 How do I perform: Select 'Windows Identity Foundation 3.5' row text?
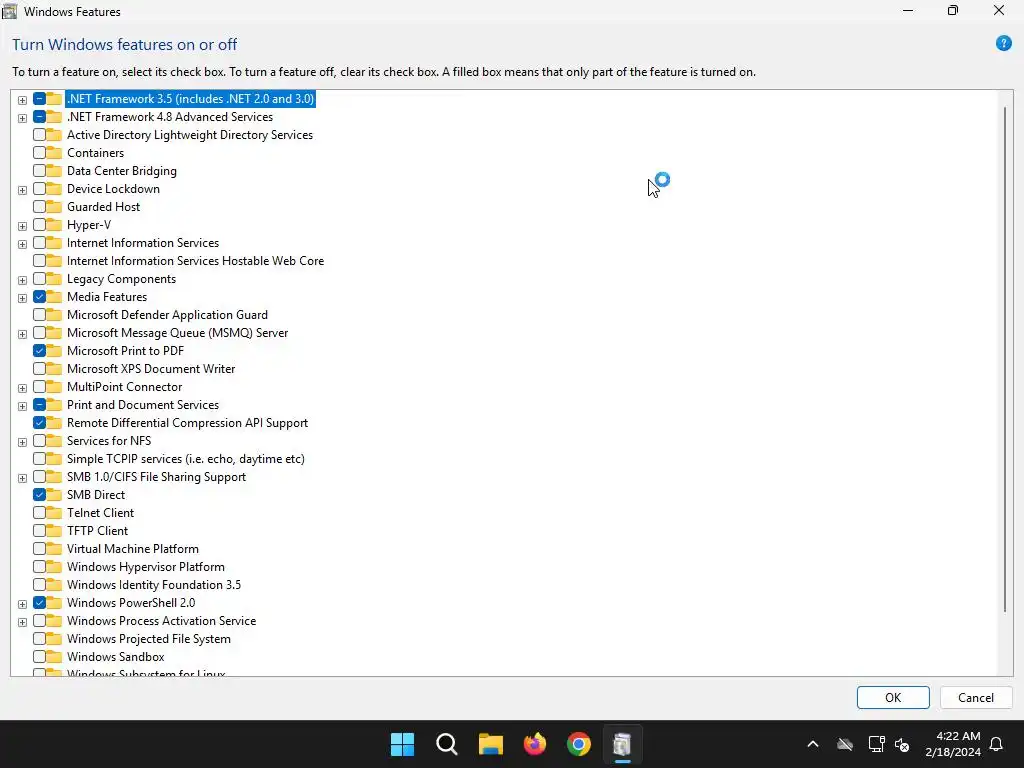pyautogui.click(x=153, y=584)
